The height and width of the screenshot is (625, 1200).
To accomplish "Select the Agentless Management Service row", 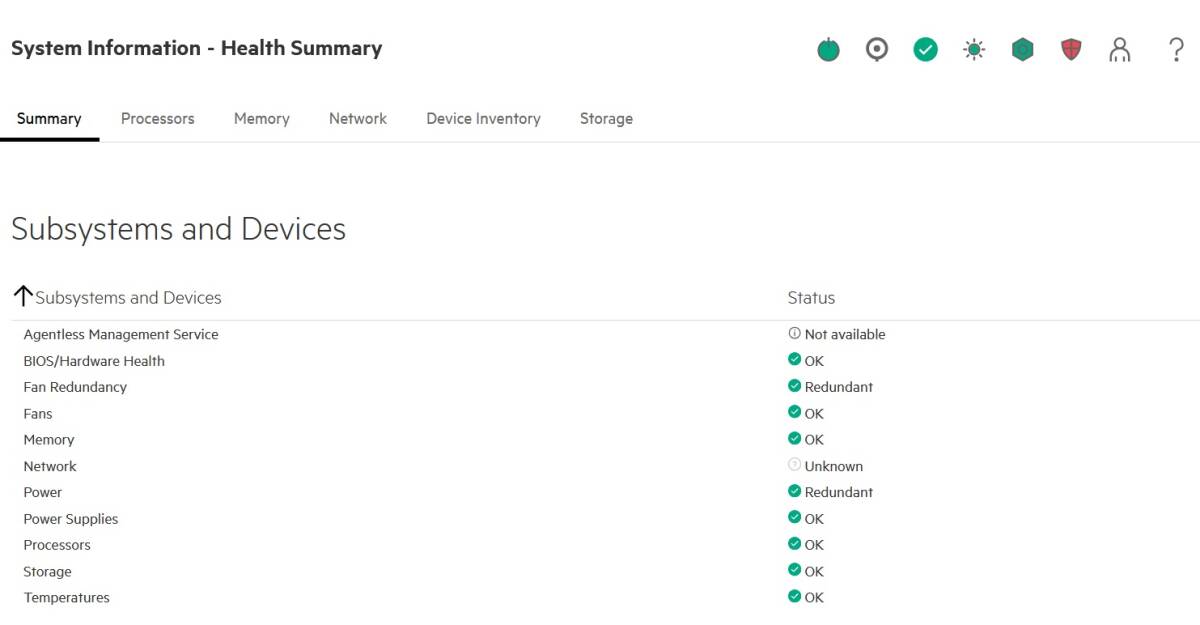I will [x=121, y=335].
